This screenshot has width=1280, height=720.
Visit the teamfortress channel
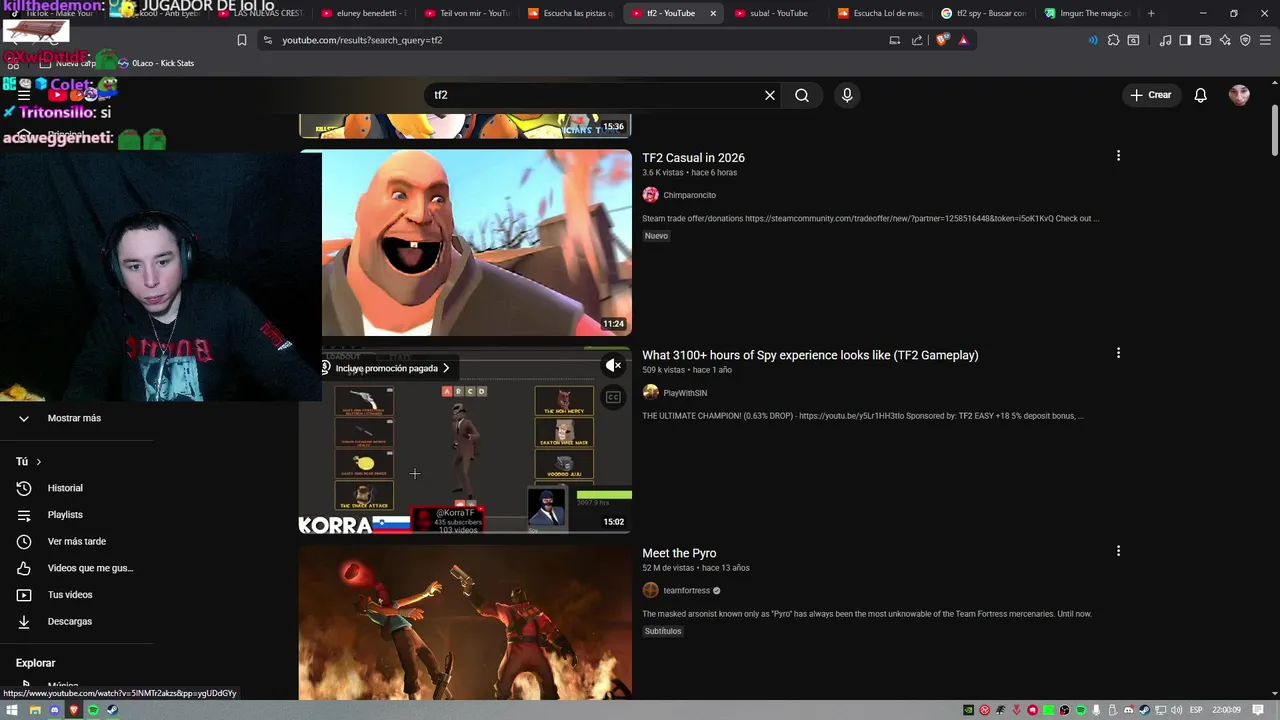[686, 591]
